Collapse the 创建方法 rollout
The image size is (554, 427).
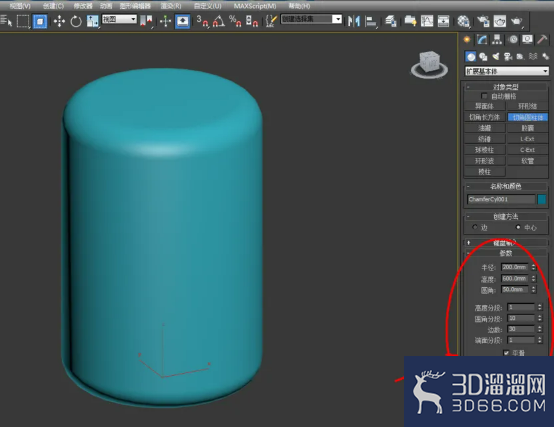(x=506, y=217)
